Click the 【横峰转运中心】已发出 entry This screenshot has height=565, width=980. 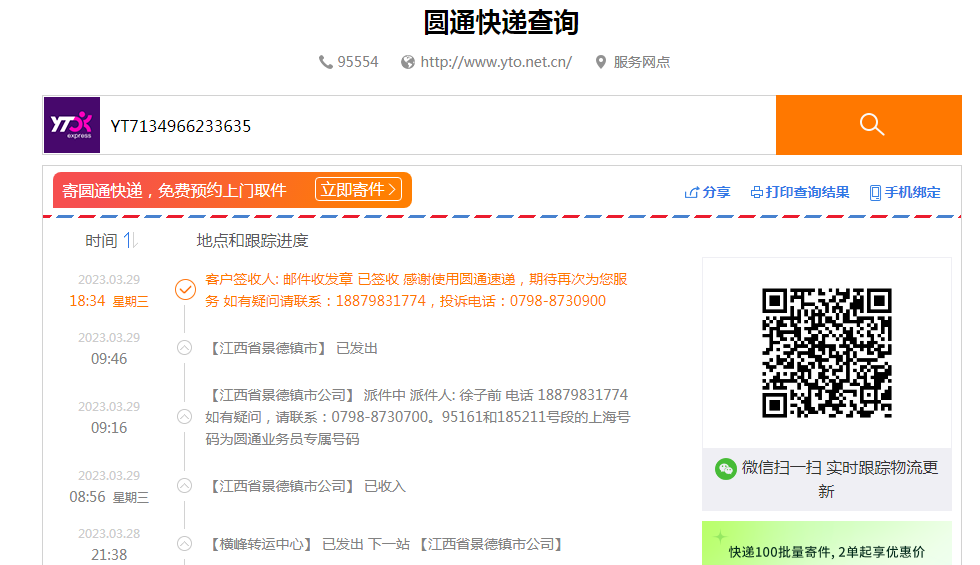[384, 544]
